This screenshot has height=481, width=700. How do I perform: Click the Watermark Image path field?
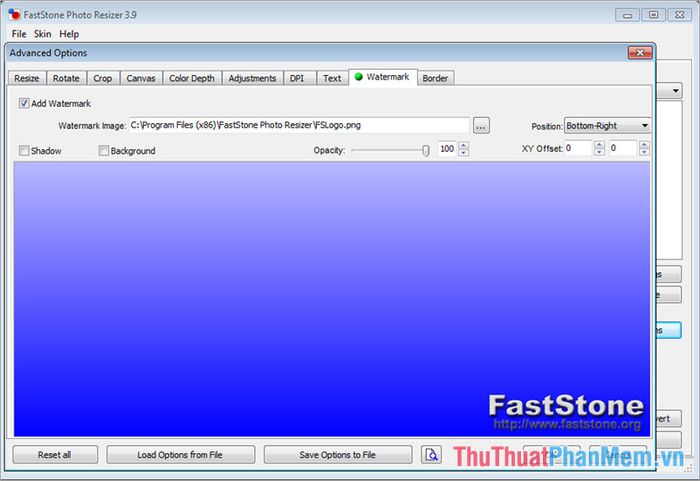click(299, 125)
